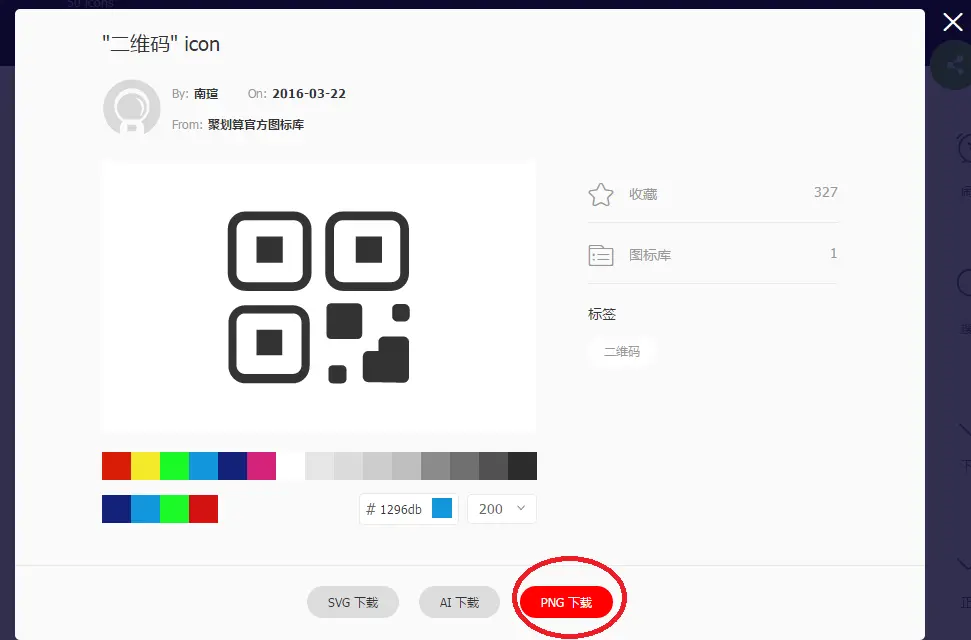
Task: Download the icon as SVG
Action: click(x=353, y=602)
